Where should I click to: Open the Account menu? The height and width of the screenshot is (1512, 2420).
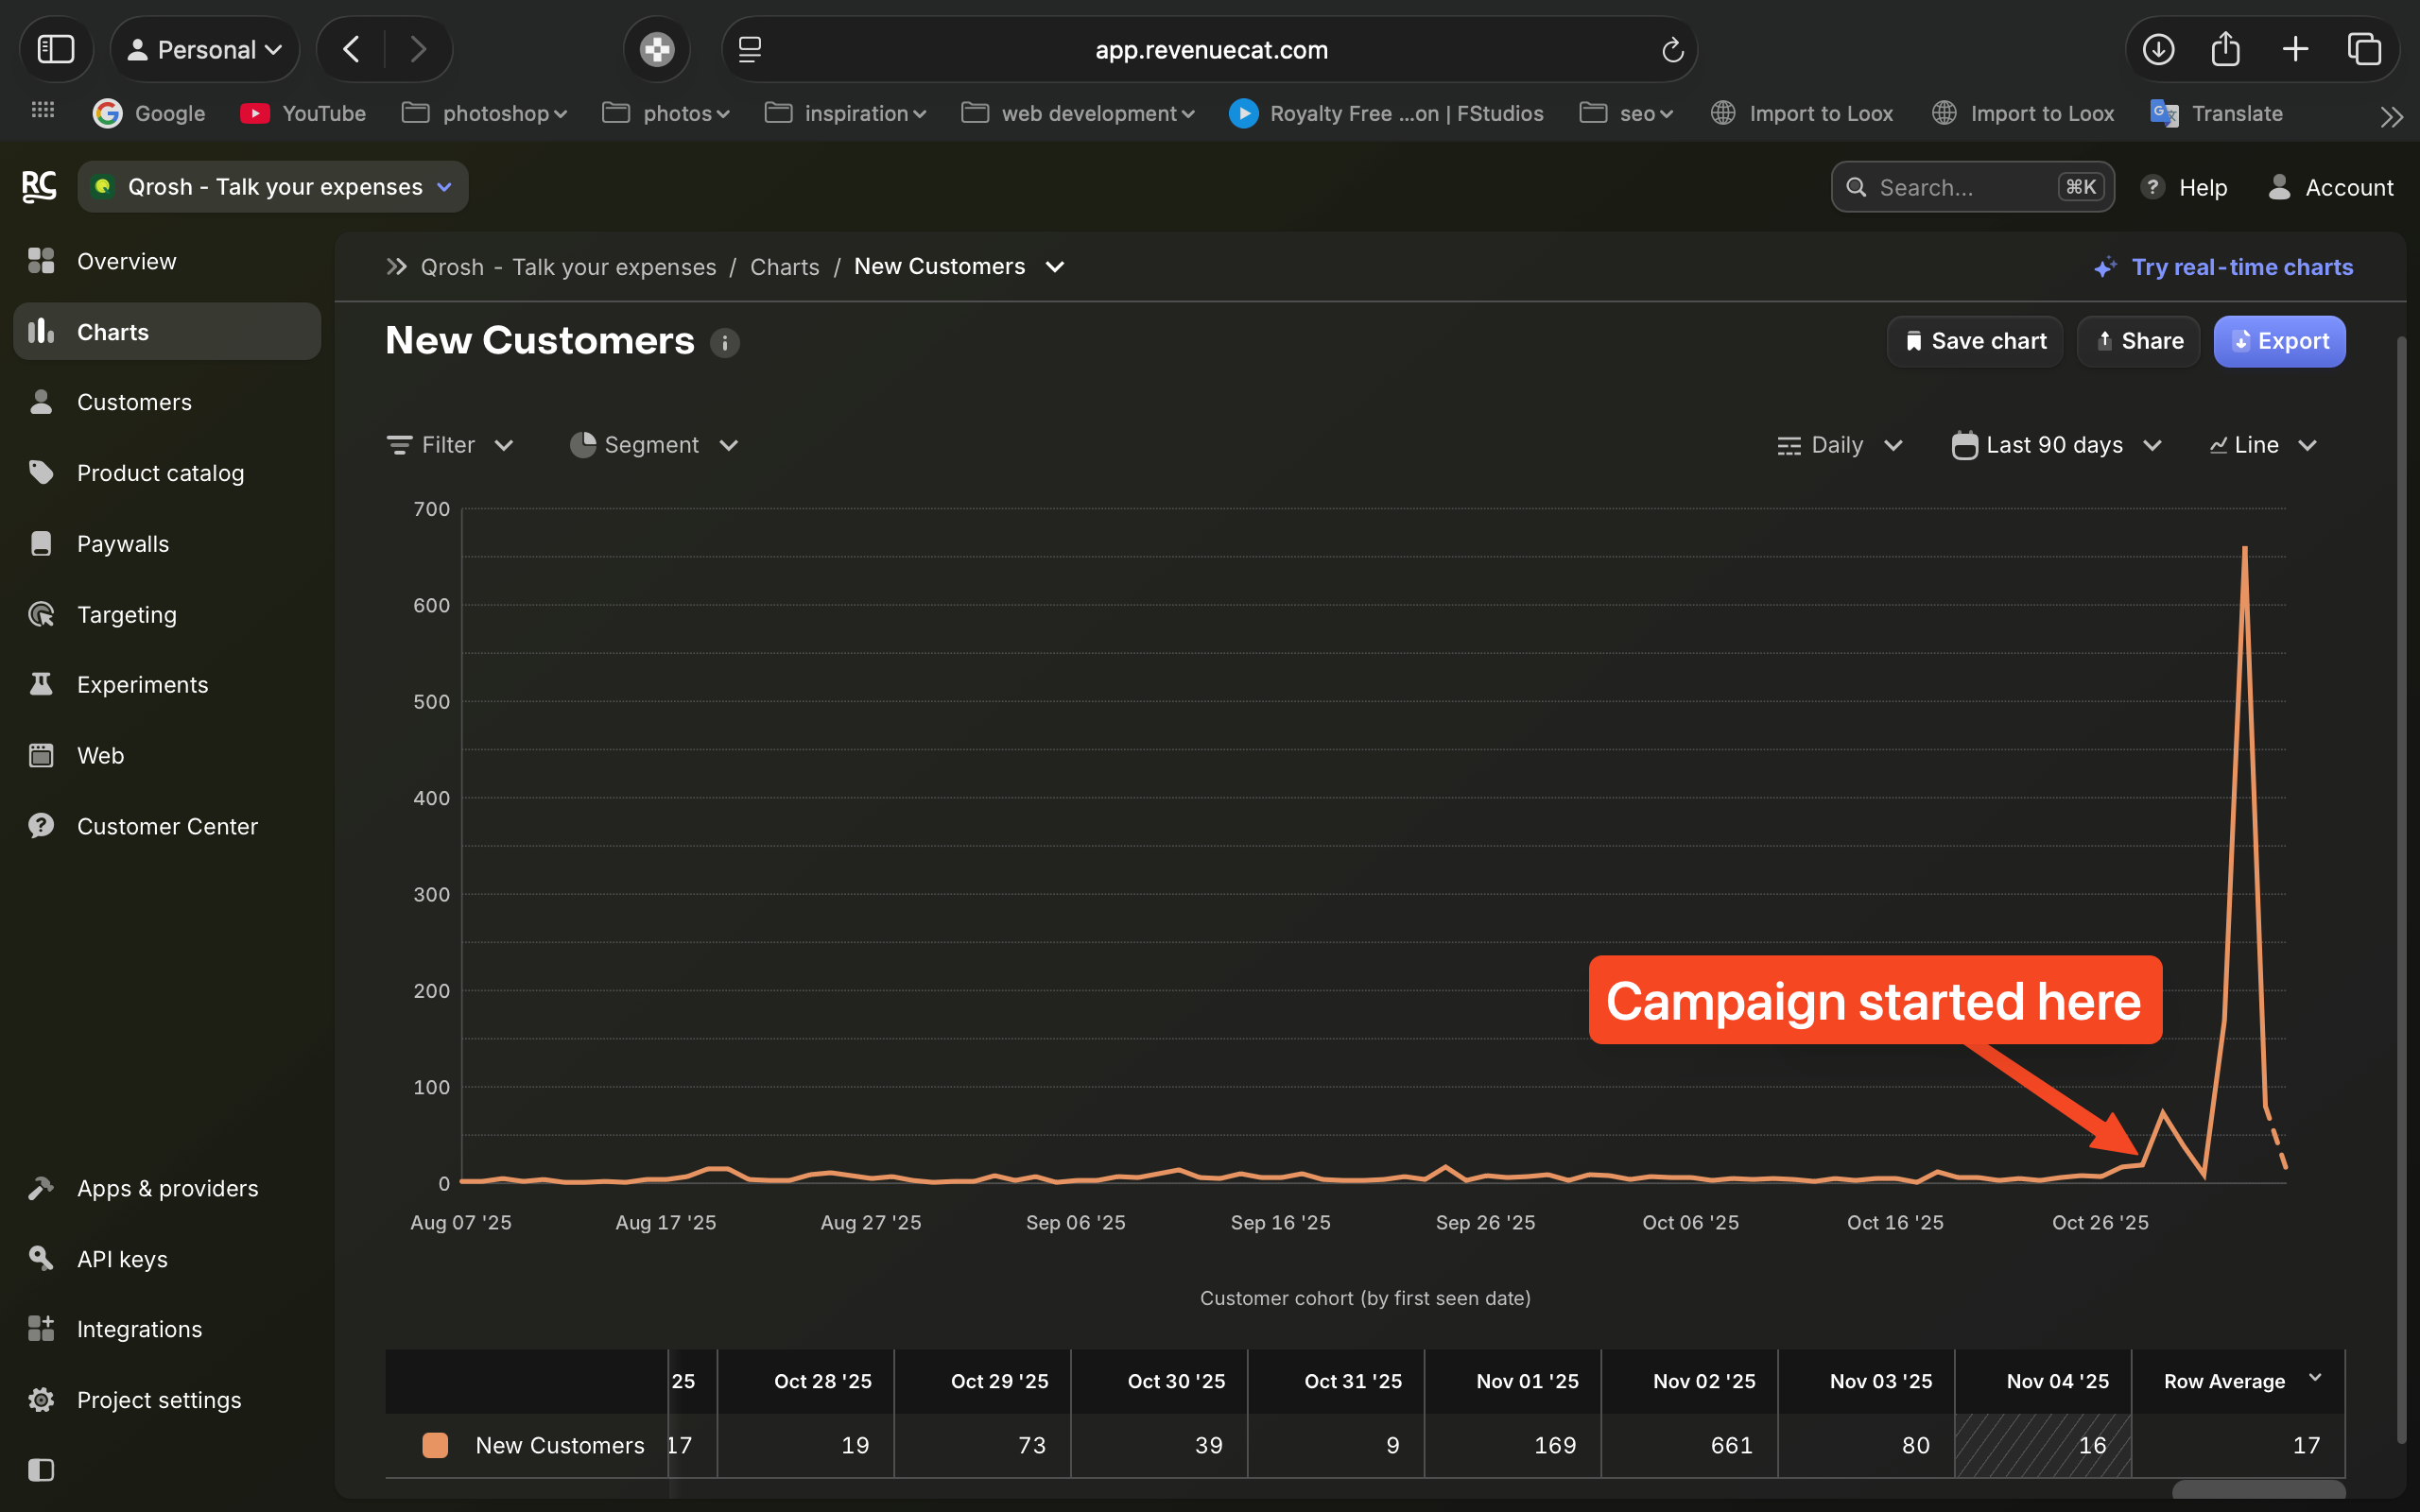point(2330,187)
